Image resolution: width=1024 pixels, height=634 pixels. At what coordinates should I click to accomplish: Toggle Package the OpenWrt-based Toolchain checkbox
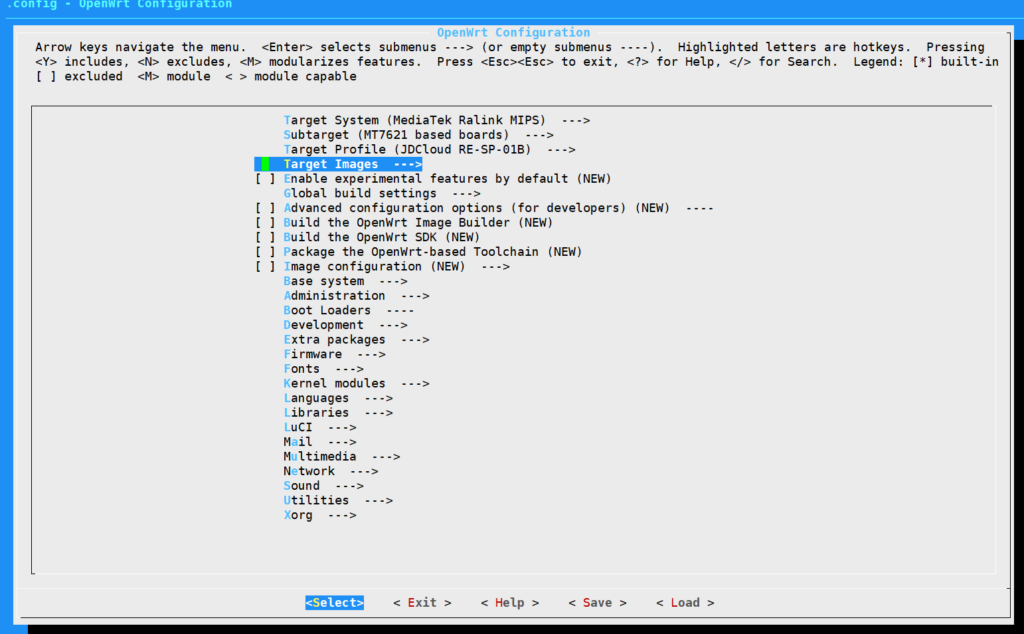(x=265, y=252)
